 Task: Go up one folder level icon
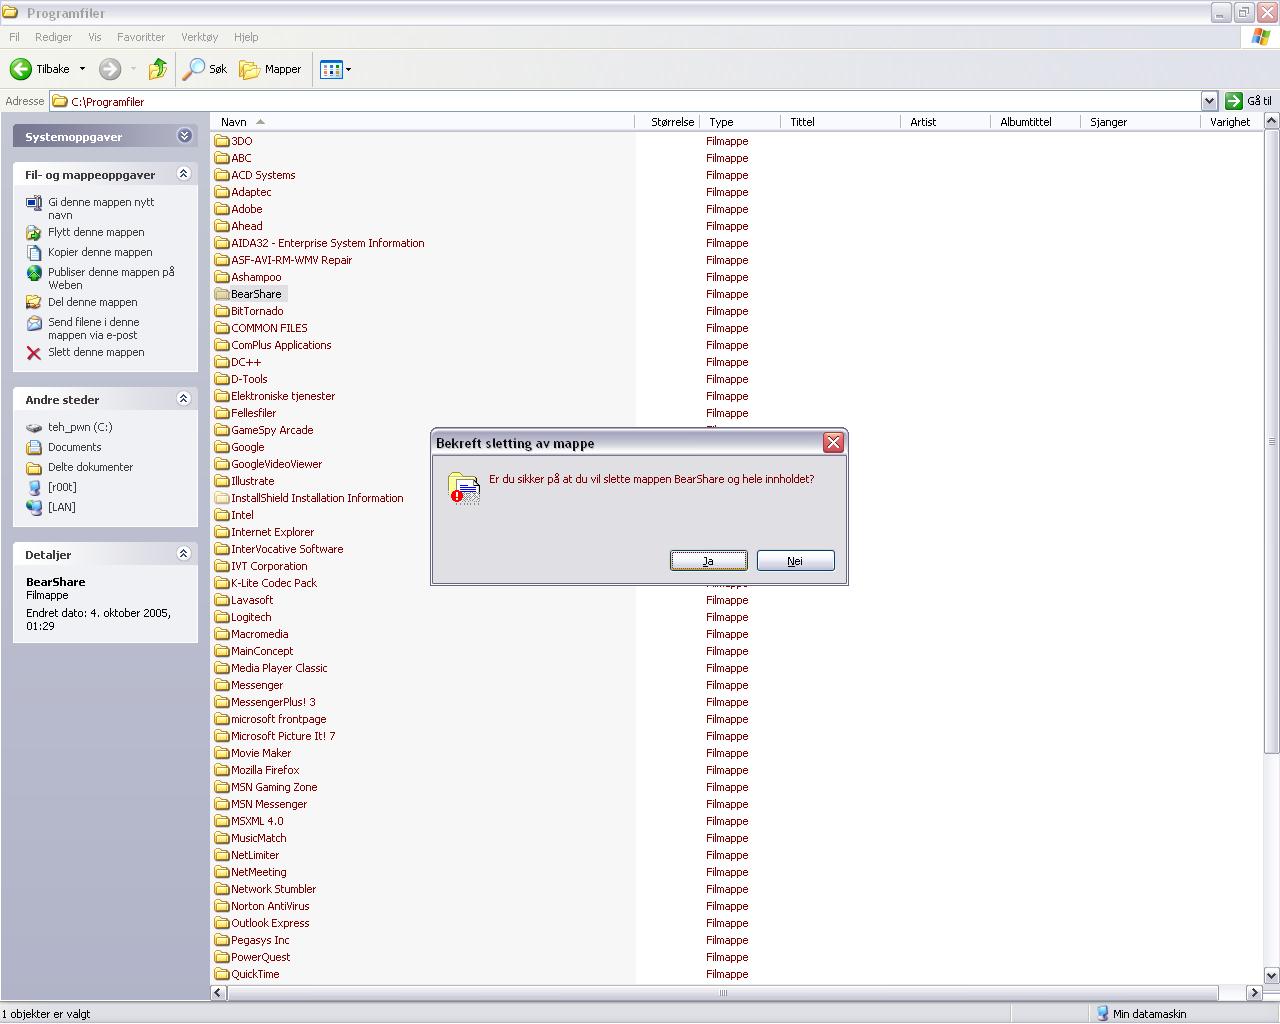157,69
